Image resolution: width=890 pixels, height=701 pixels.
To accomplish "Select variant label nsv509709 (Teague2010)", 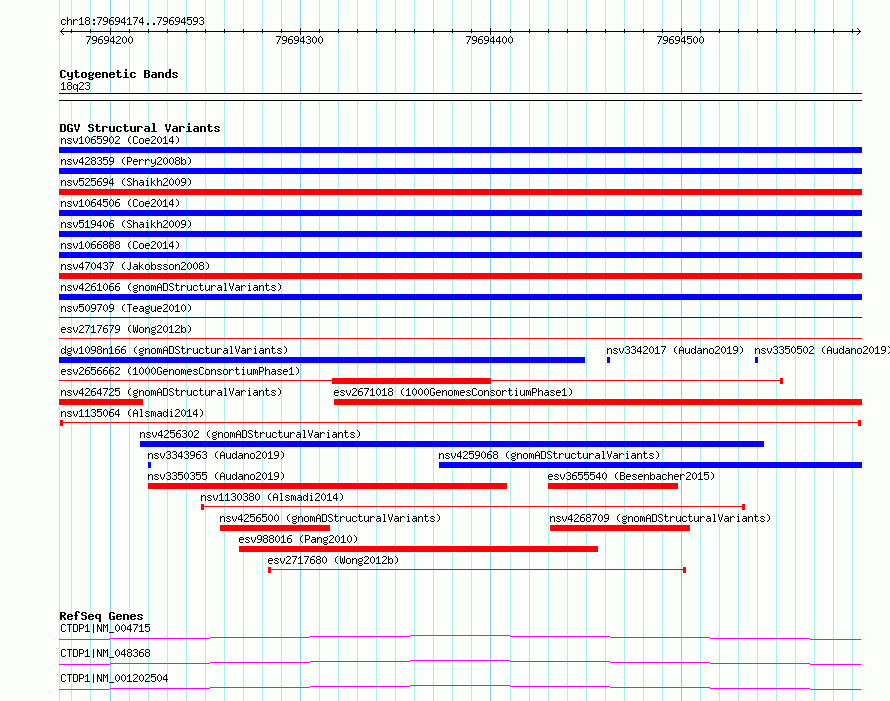I will [x=126, y=308].
